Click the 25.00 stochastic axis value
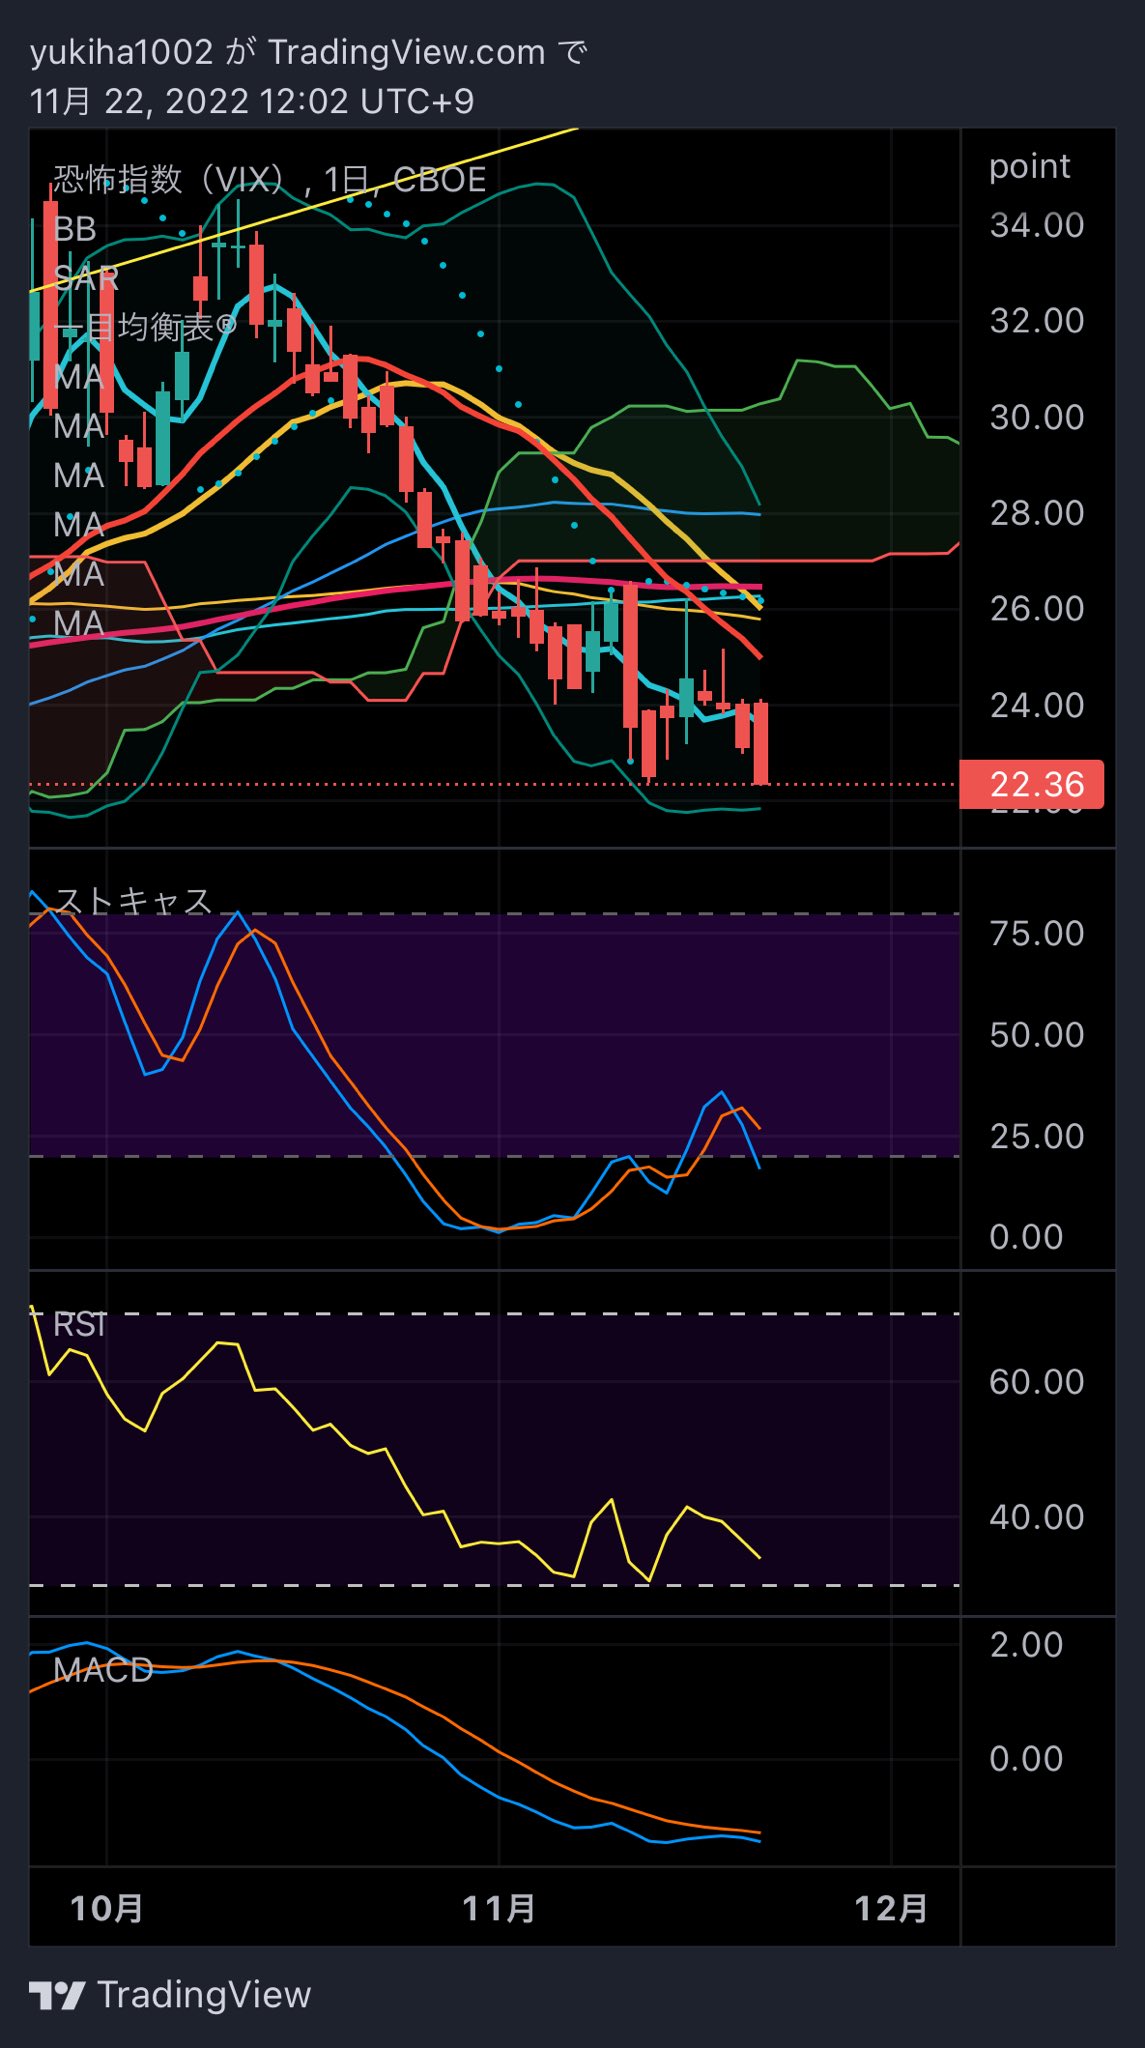This screenshot has height=2048, width=1145. point(1037,1136)
